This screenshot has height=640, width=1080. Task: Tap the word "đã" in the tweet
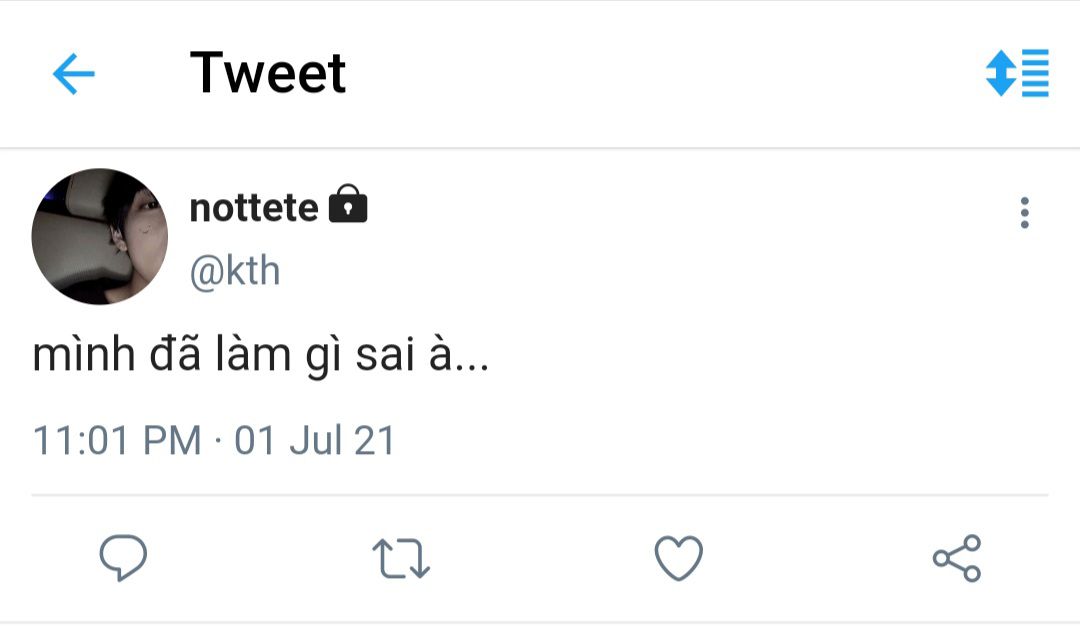(176, 354)
